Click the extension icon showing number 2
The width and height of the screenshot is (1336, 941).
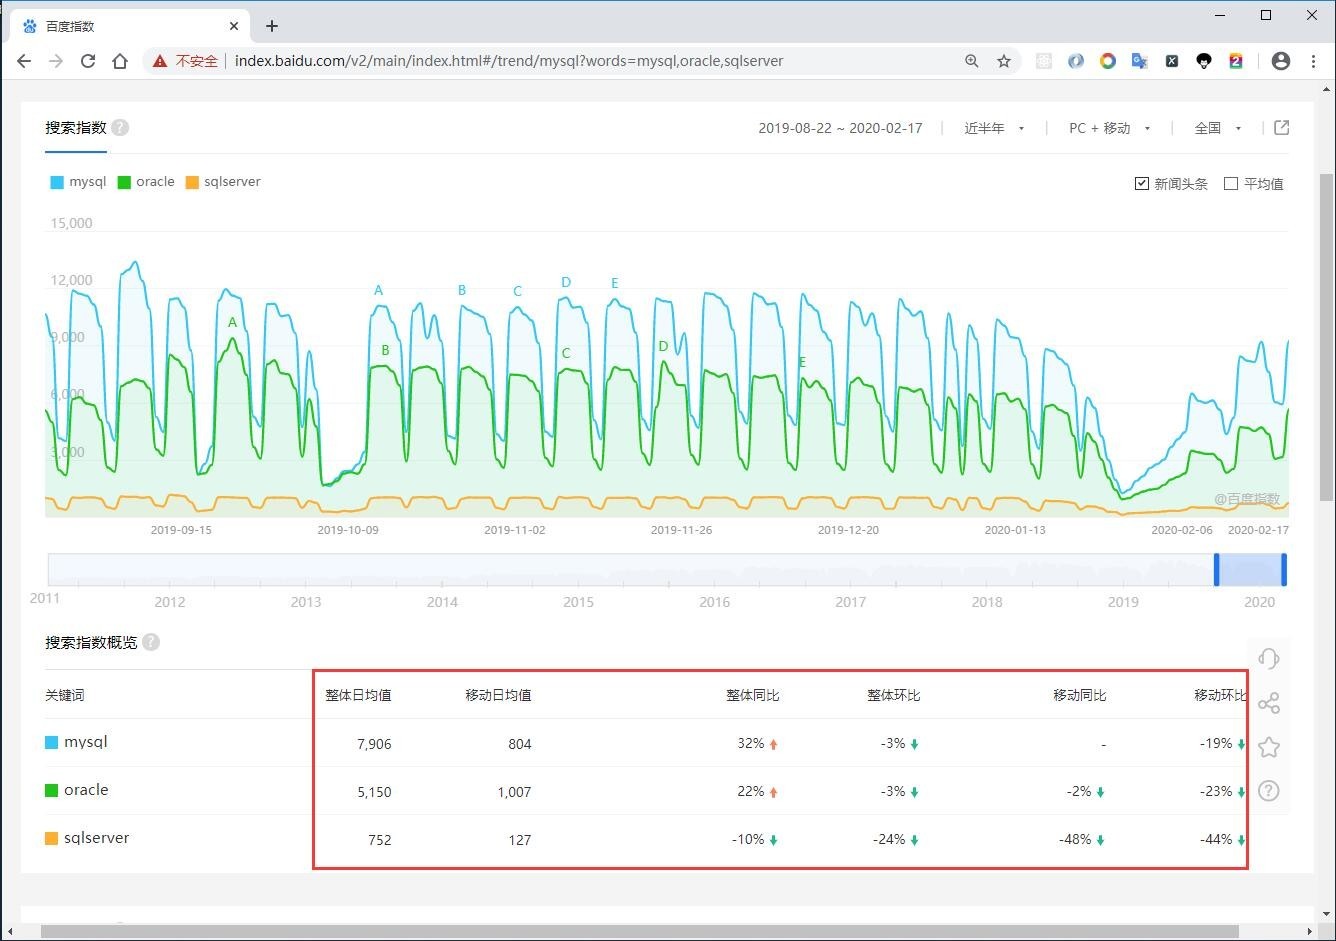point(1236,61)
